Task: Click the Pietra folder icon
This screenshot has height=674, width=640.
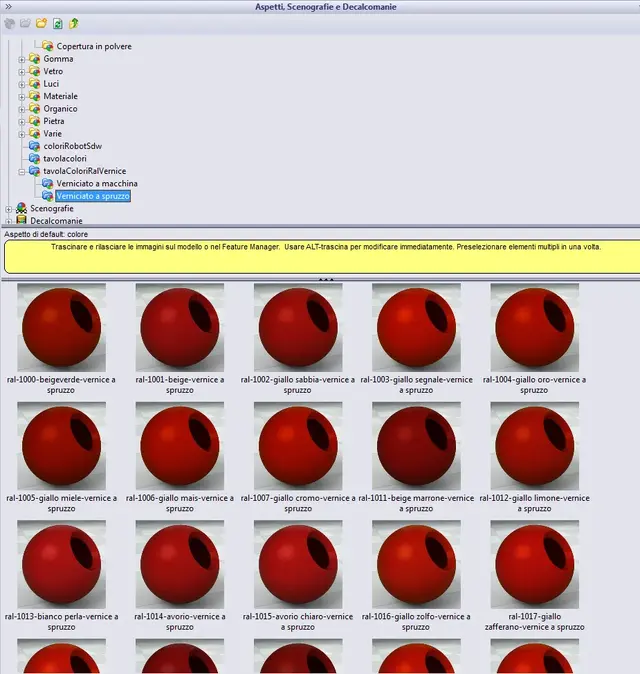Action: point(34,121)
